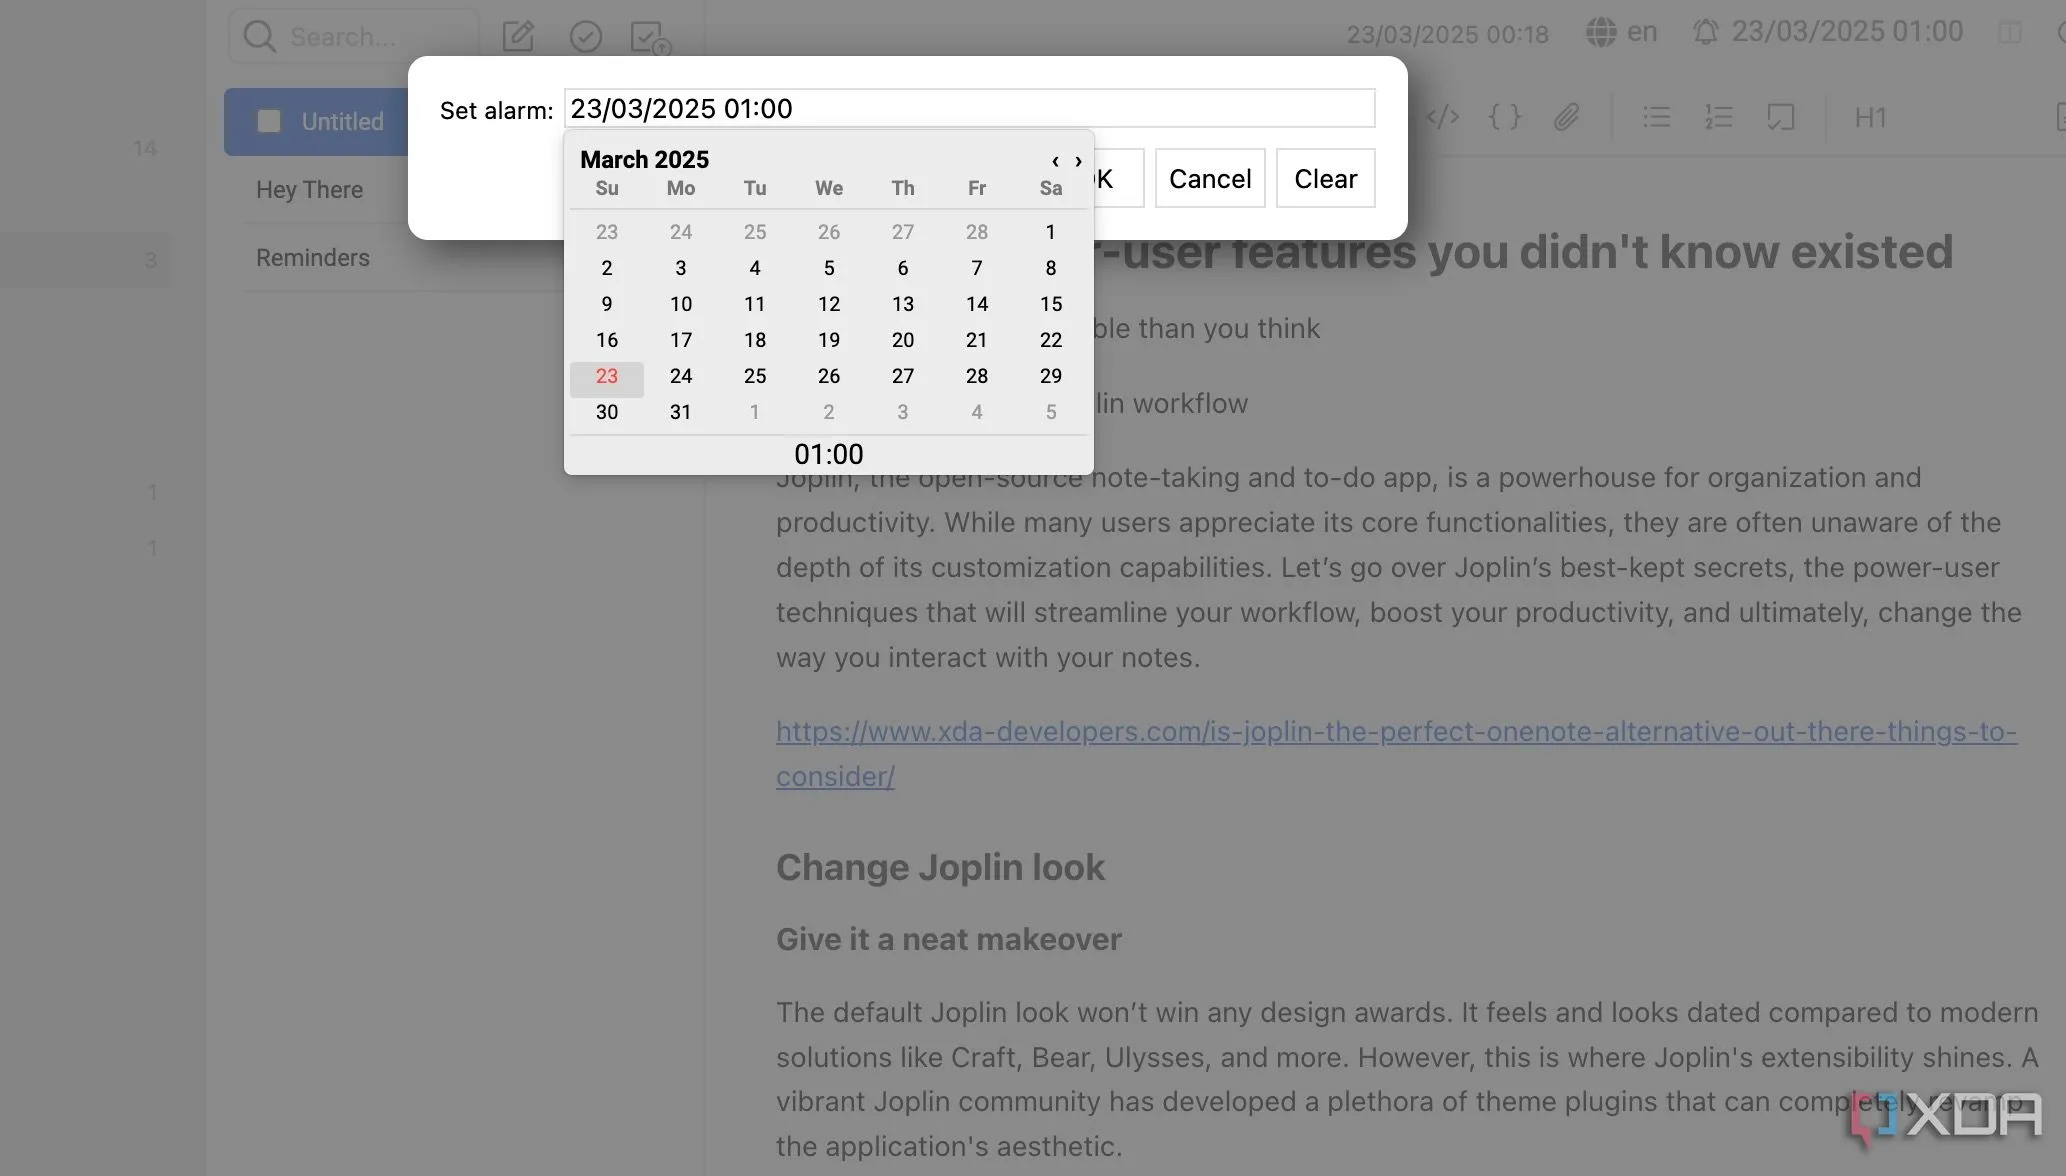Select March 24 in the calendar
This screenshot has width=2066, height=1176.
(x=680, y=376)
